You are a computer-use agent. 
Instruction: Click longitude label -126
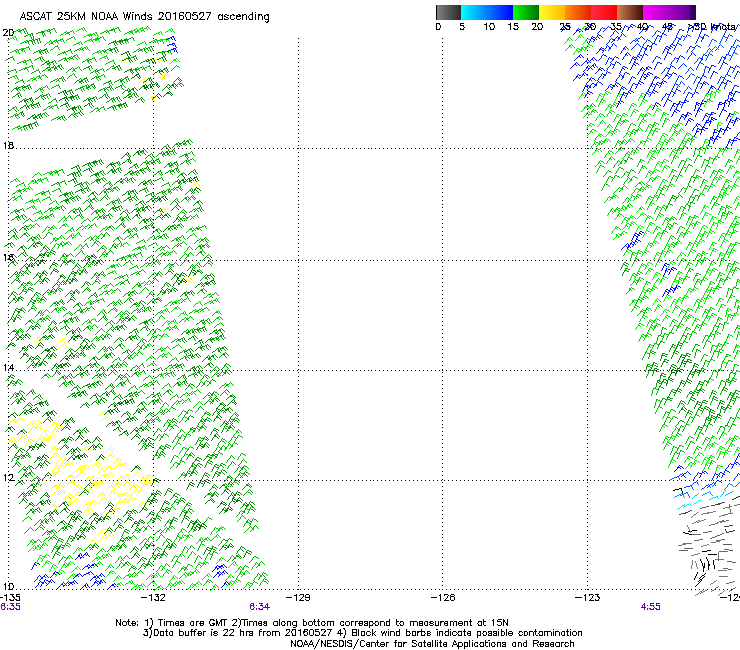(x=443, y=598)
